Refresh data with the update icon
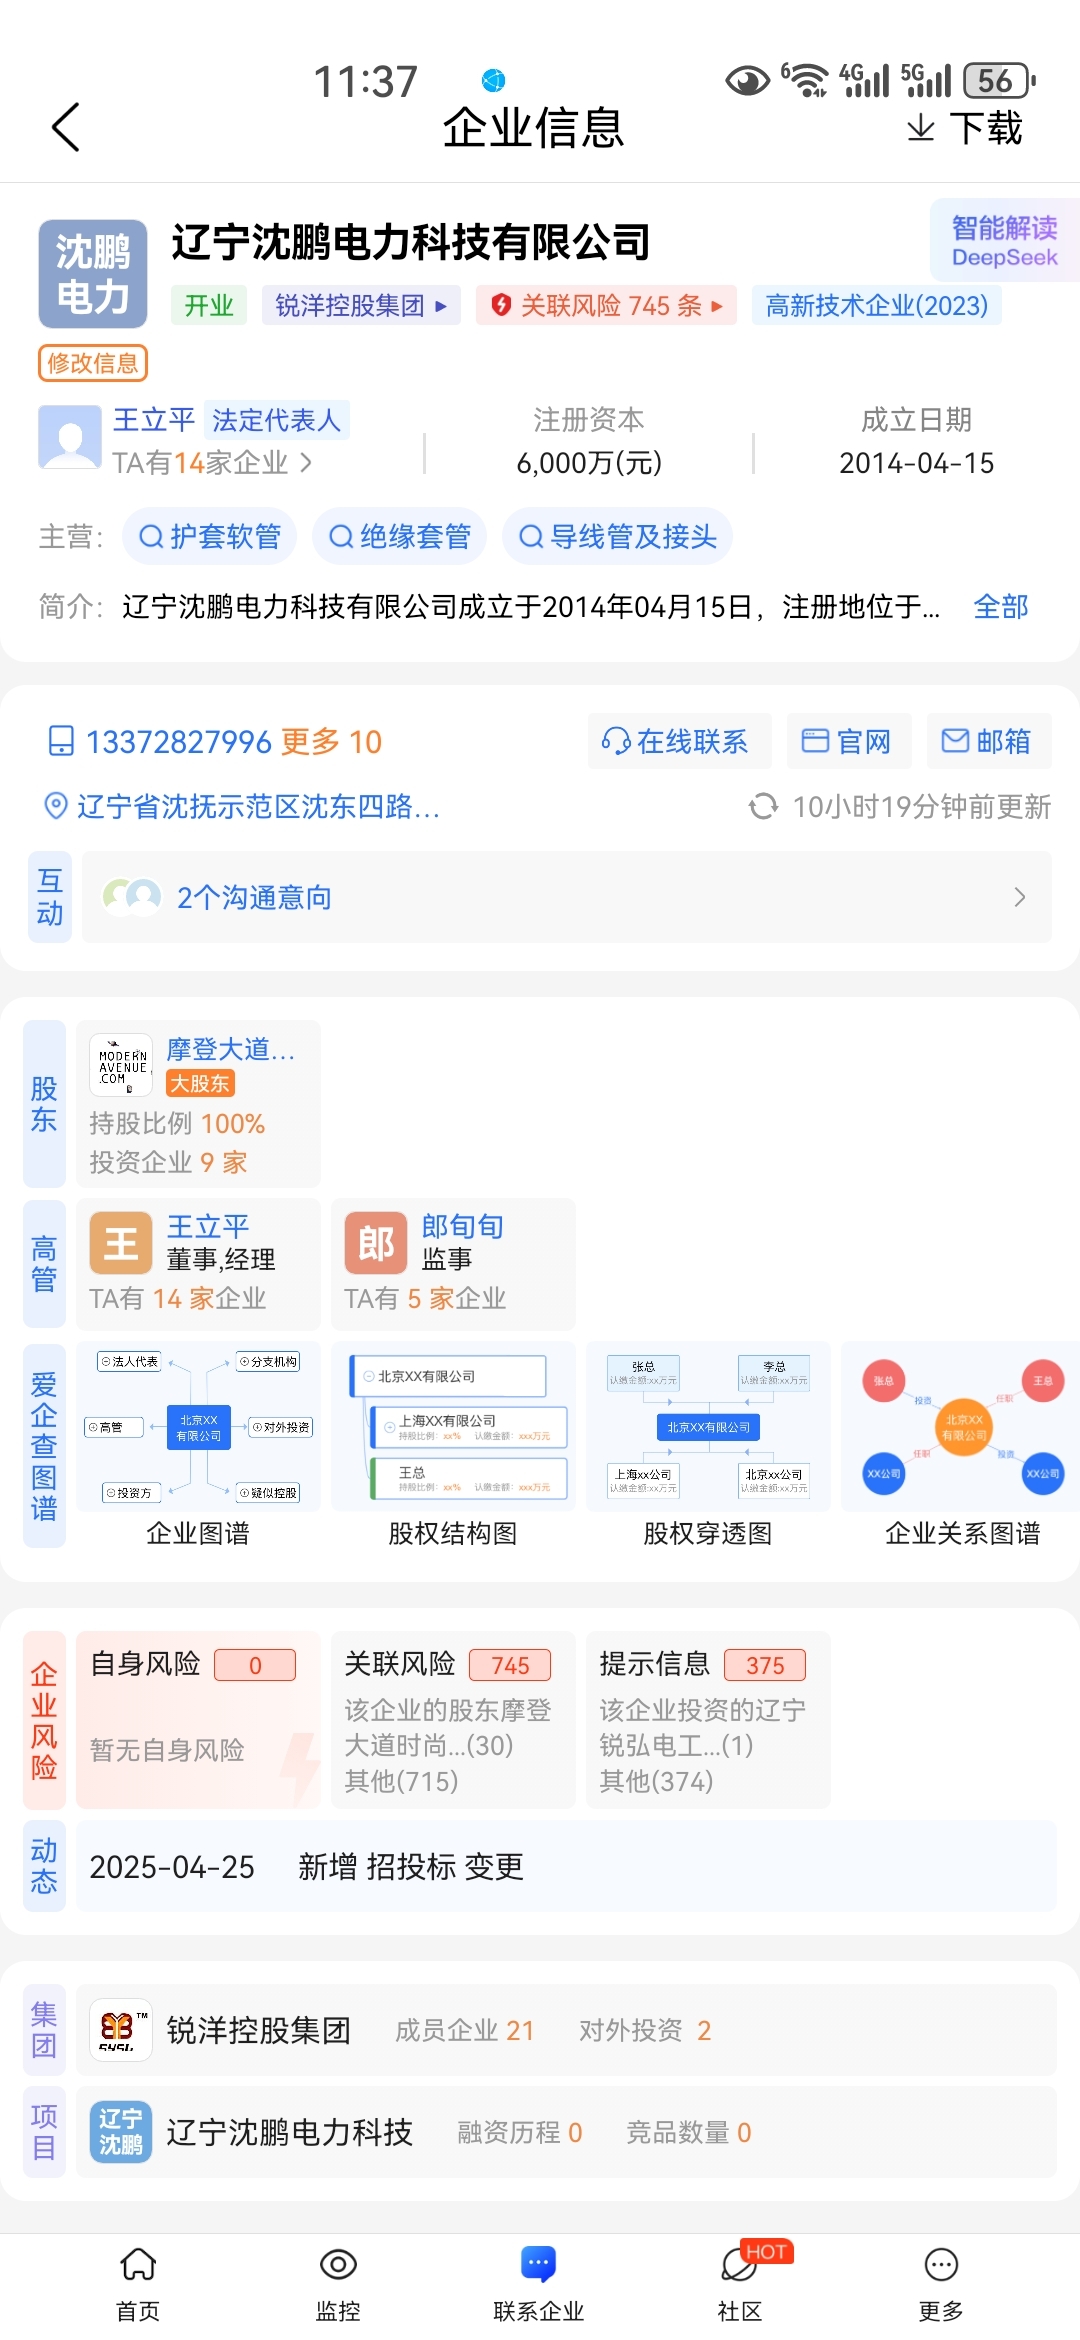The image size is (1080, 2340). click(764, 806)
